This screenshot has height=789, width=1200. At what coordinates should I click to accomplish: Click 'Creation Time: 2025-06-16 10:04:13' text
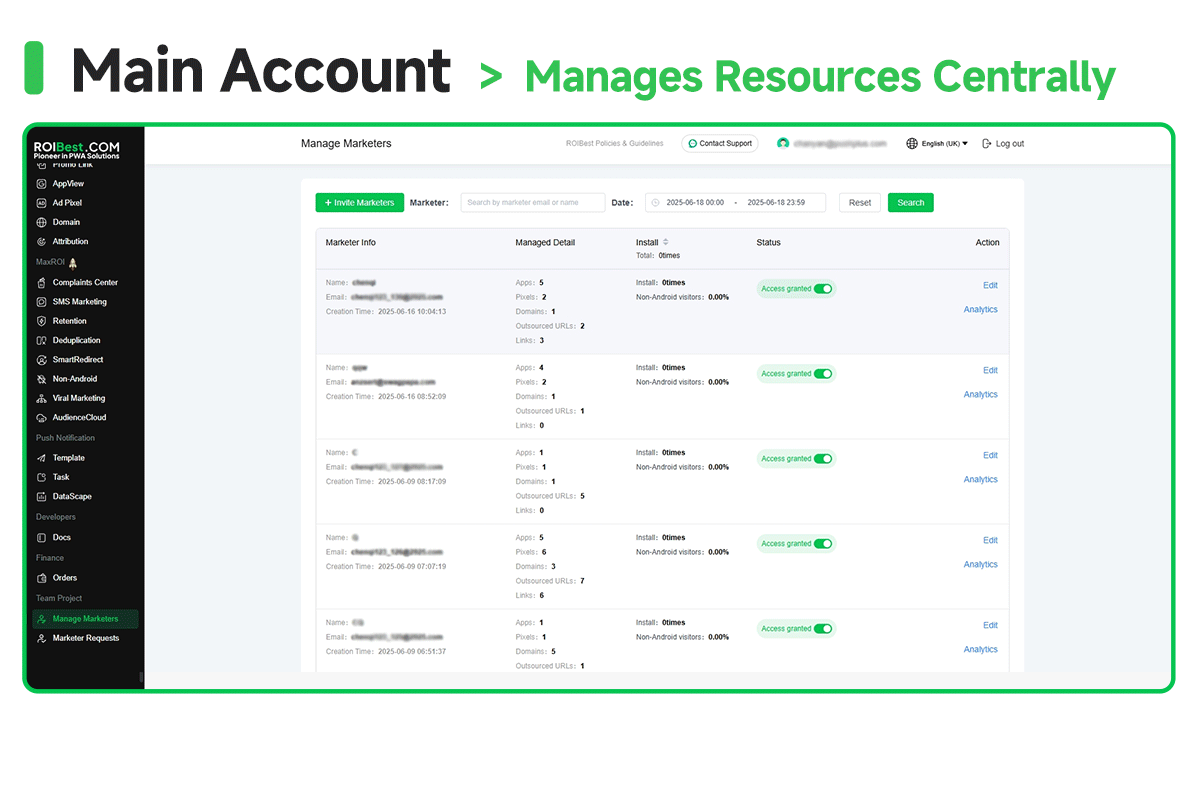coord(386,311)
